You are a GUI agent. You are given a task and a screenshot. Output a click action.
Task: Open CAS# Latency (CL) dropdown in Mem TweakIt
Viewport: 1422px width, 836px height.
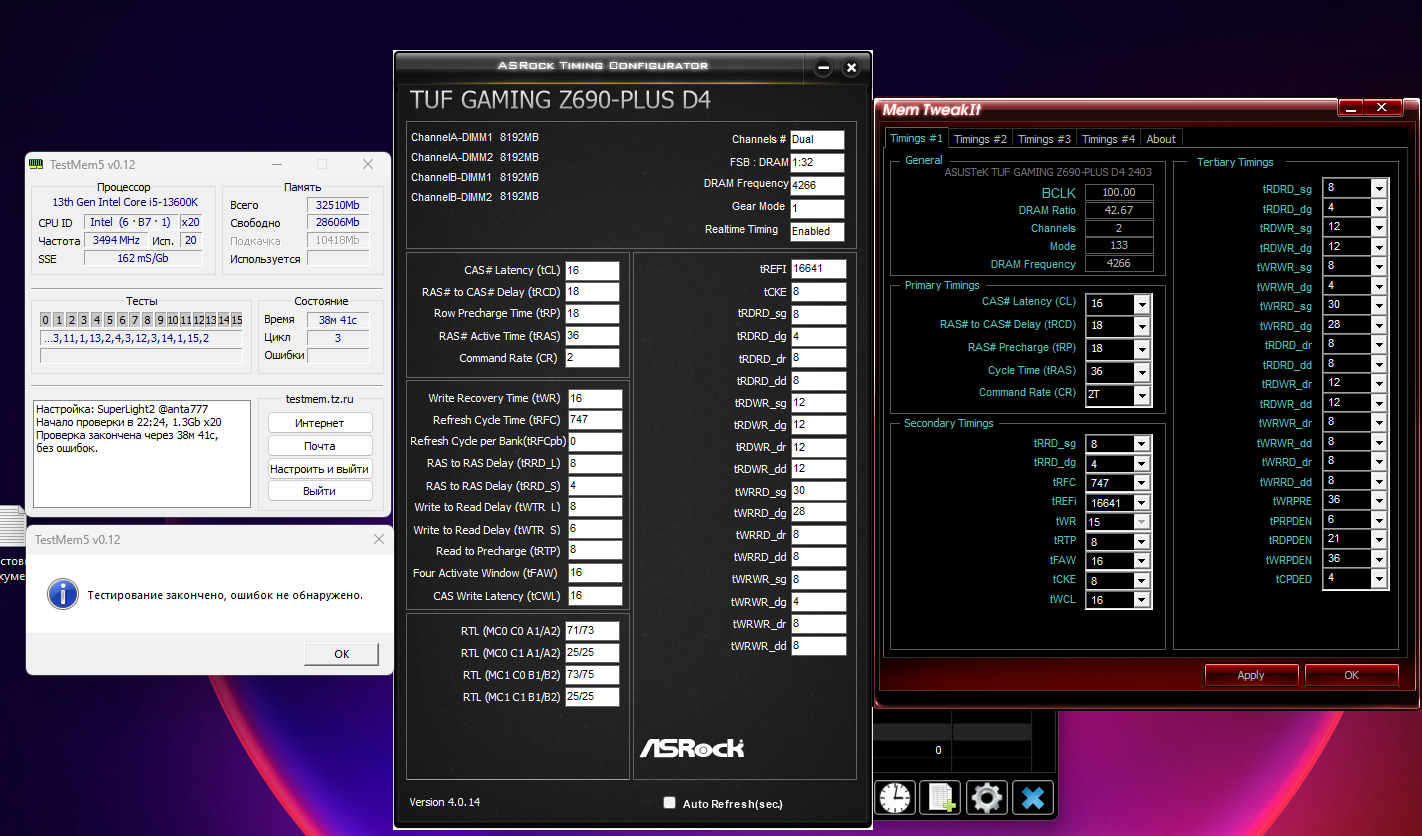(1142, 303)
